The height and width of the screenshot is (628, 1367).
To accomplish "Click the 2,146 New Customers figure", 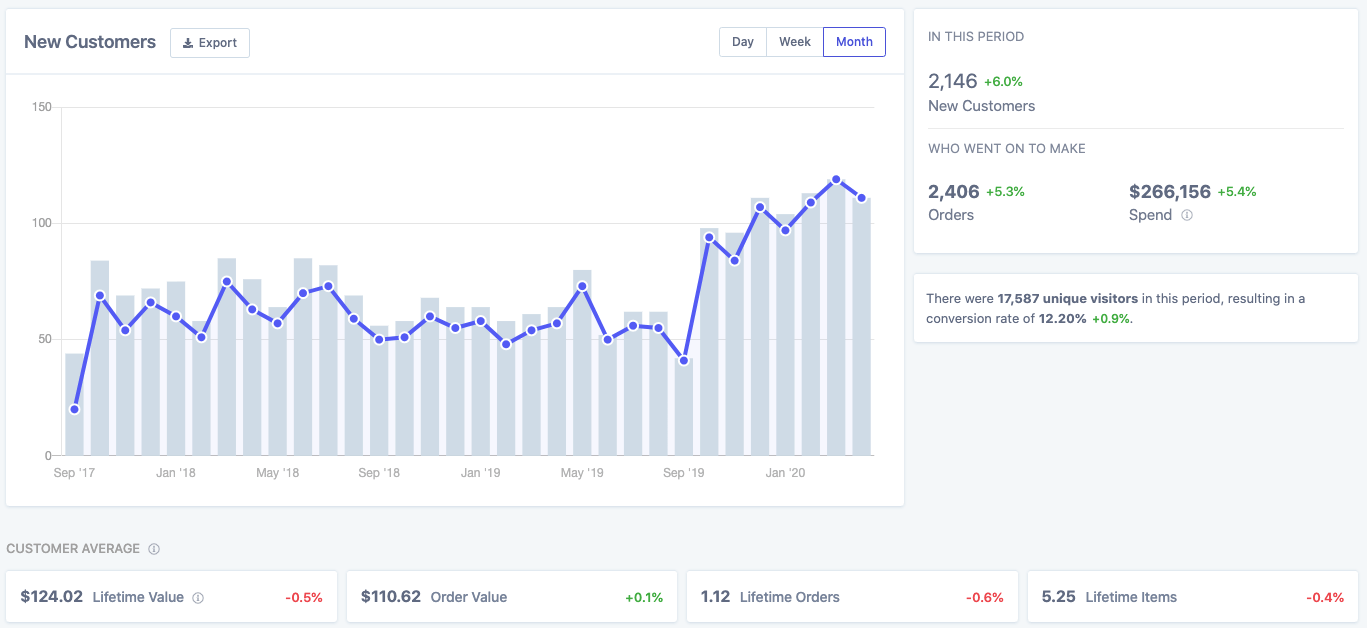I will tap(952, 81).
